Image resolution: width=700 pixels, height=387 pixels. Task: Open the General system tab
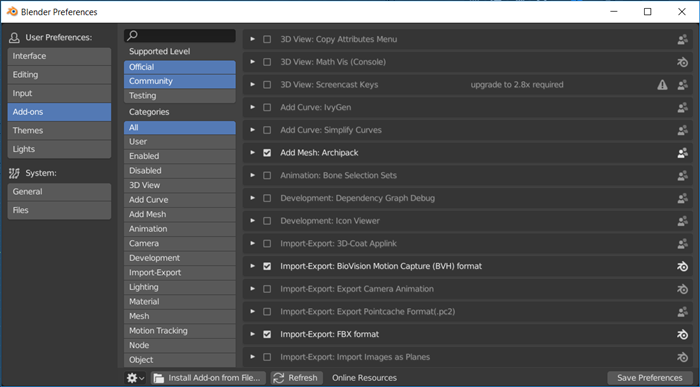(59, 192)
